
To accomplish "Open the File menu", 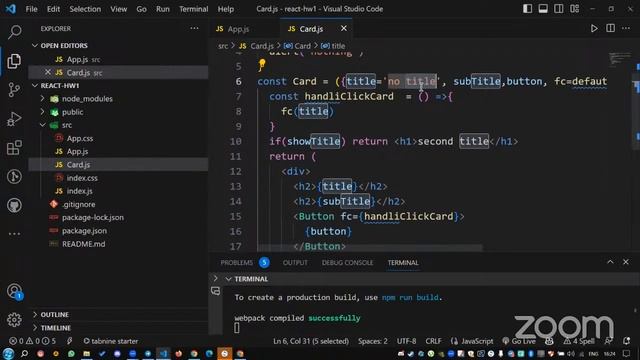I will point(31,9).
